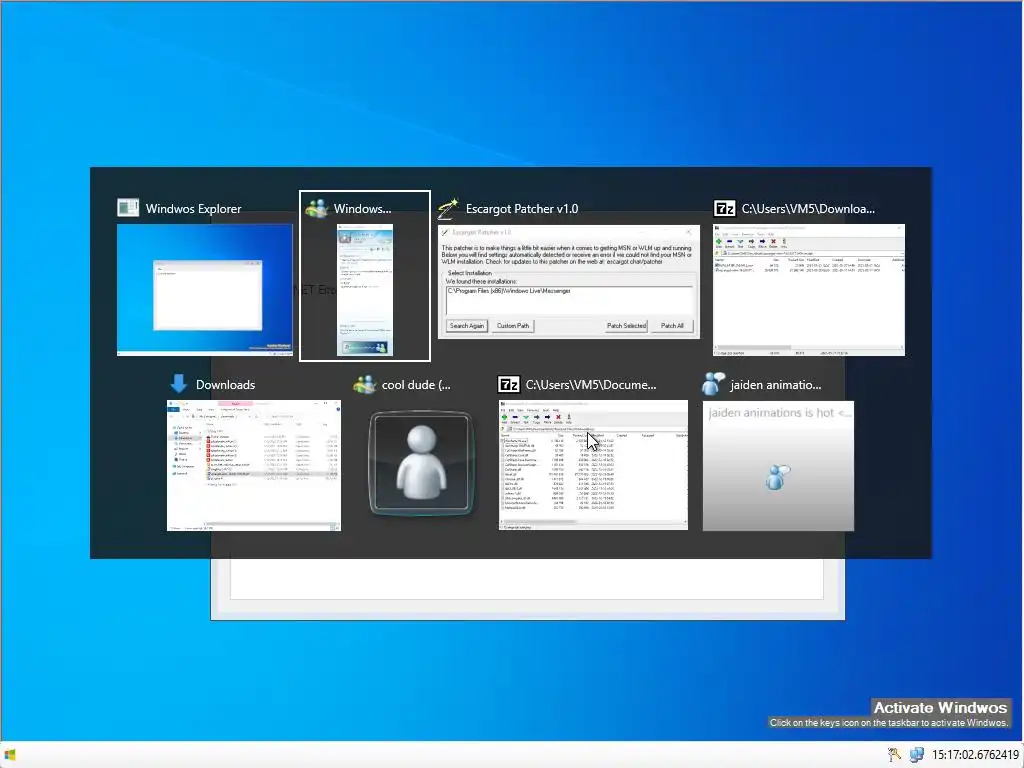Screen dimensions: 1024x768
Task: Click the chat buddy icon beside 'jaiden animatio...'
Action: pos(713,383)
